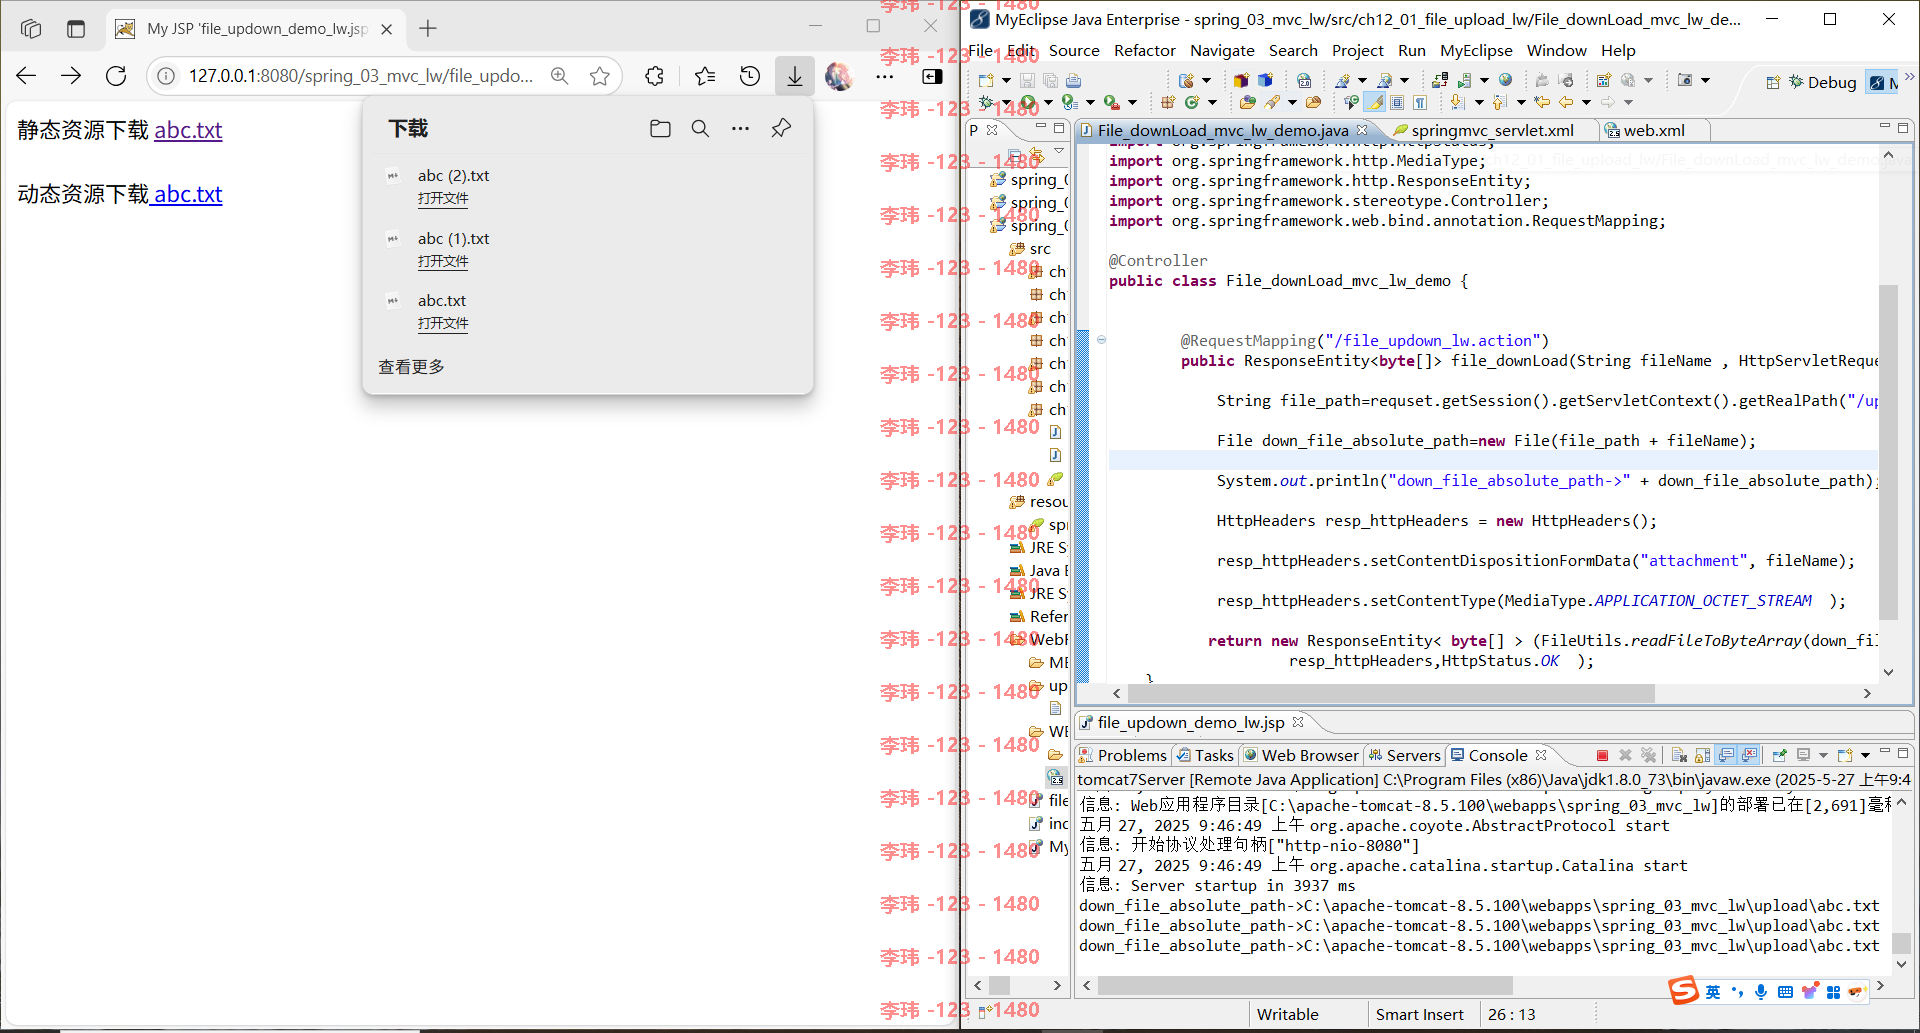Click the Edge History clock icon
The height and width of the screenshot is (1033, 1920).
point(750,76)
